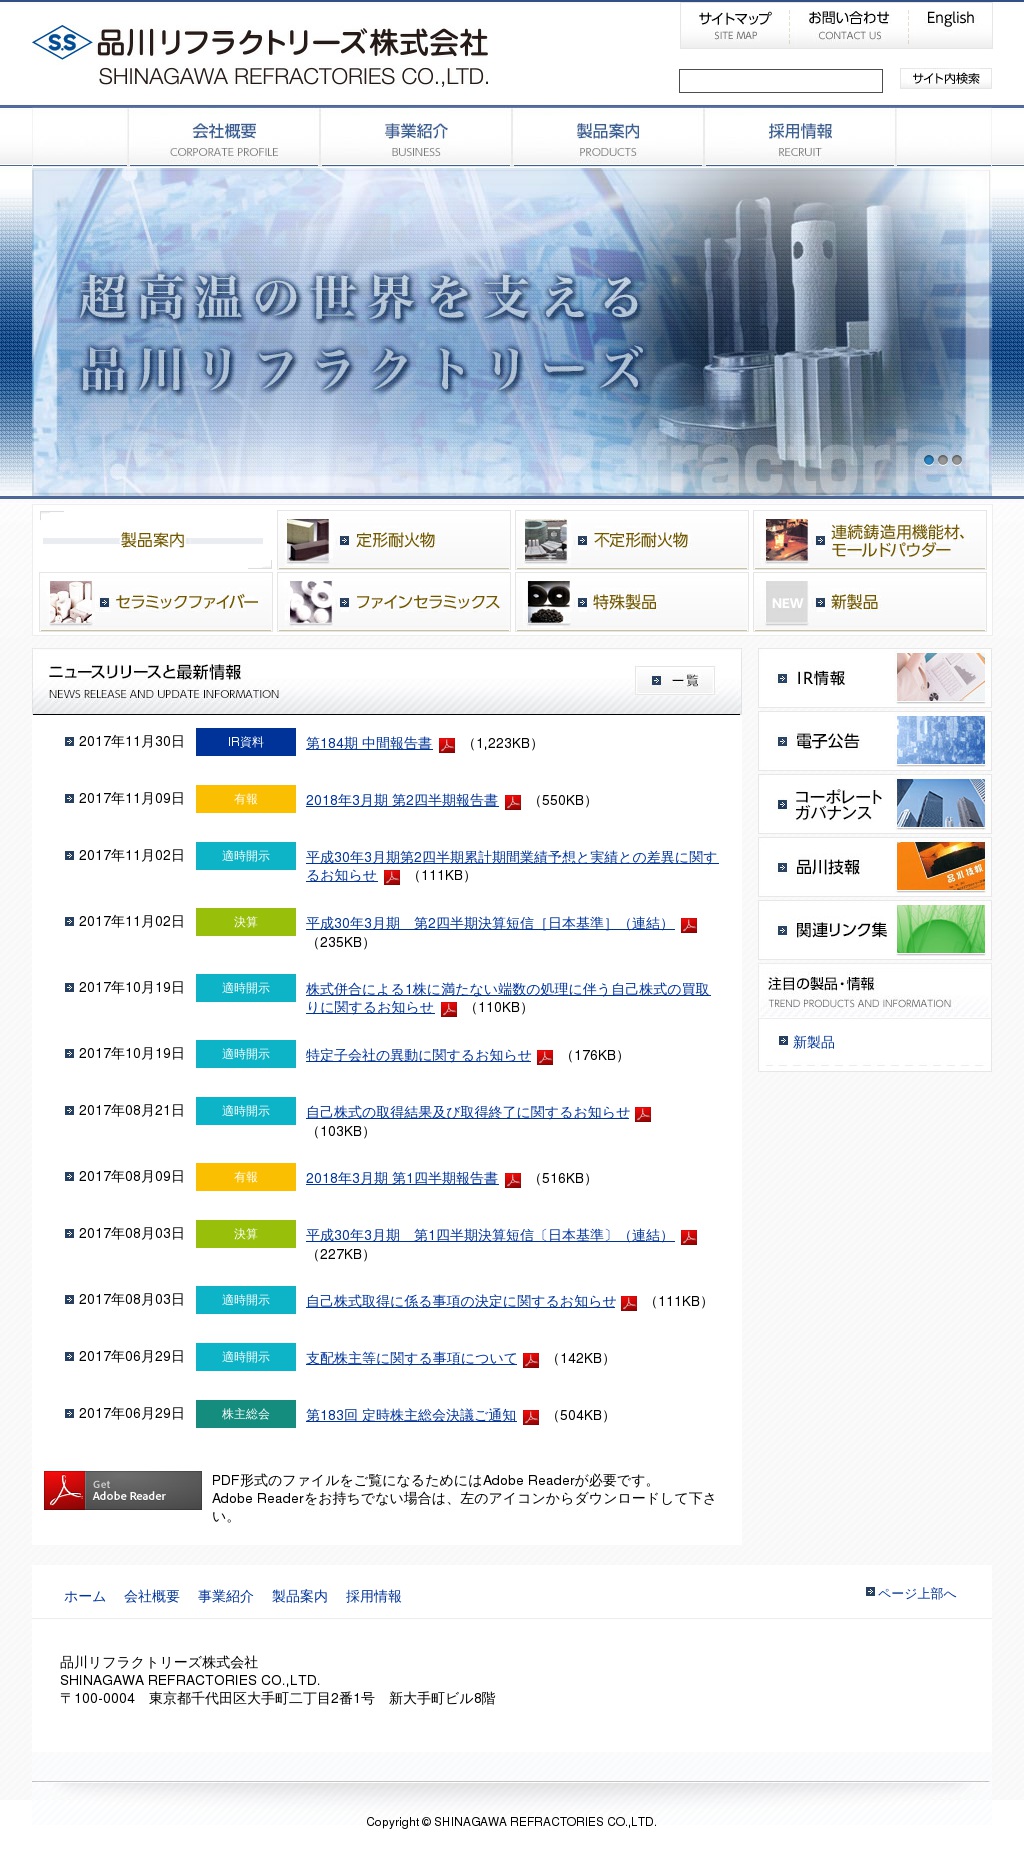Open the セラミックファイバー product icon
This screenshot has width=1024, height=1850.
pyautogui.click(x=71, y=602)
